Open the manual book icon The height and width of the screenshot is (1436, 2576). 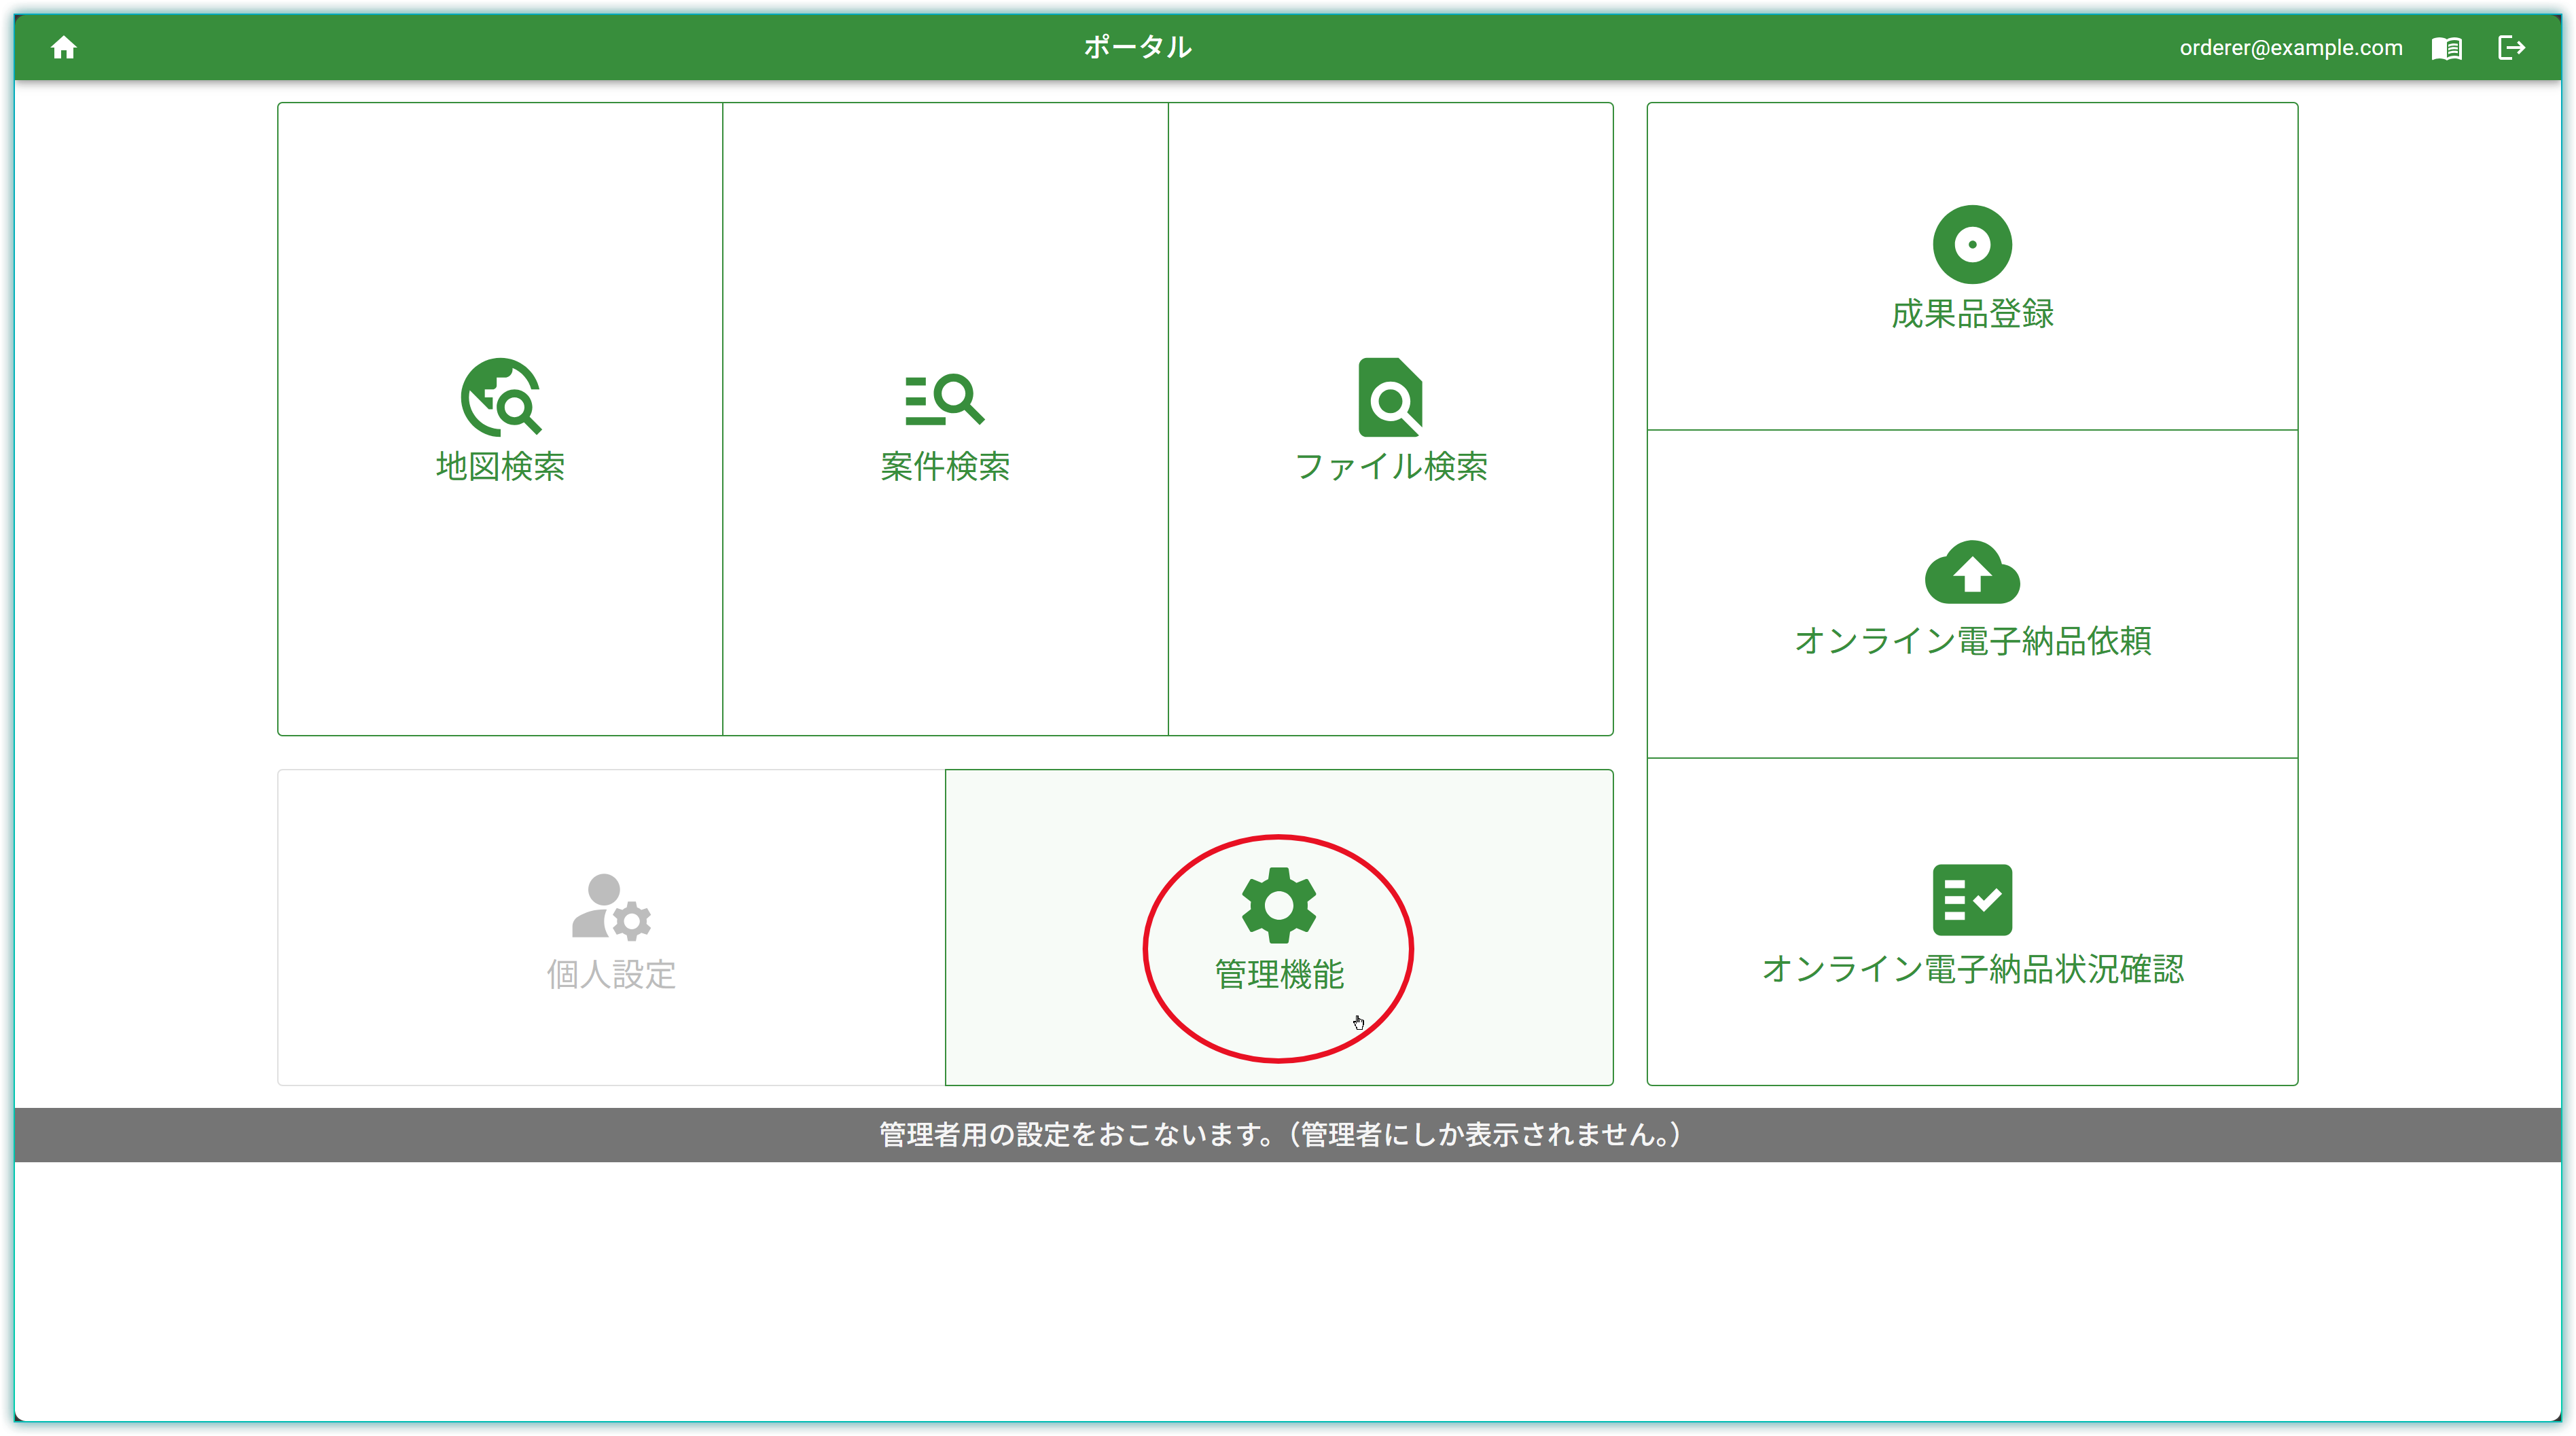(2446, 48)
